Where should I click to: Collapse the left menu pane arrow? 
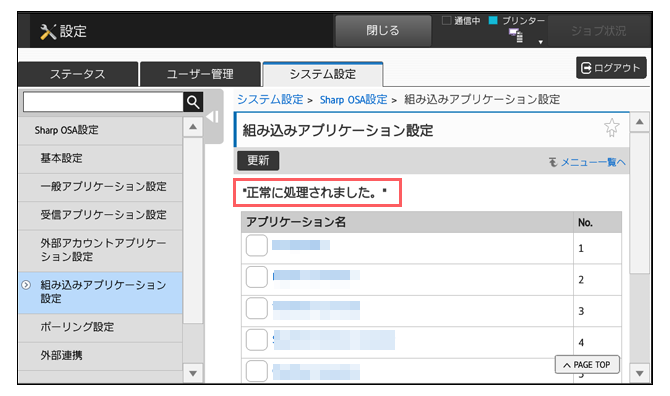click(212, 117)
